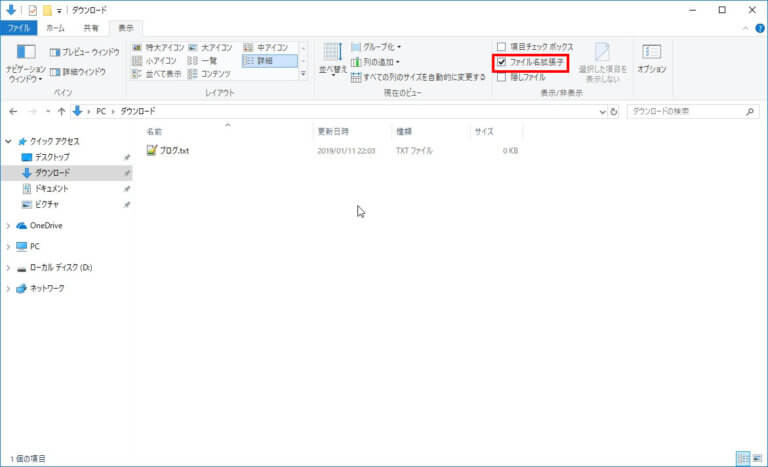Switch to details view icon in status bar
The width and height of the screenshot is (768, 467).
tap(743, 458)
